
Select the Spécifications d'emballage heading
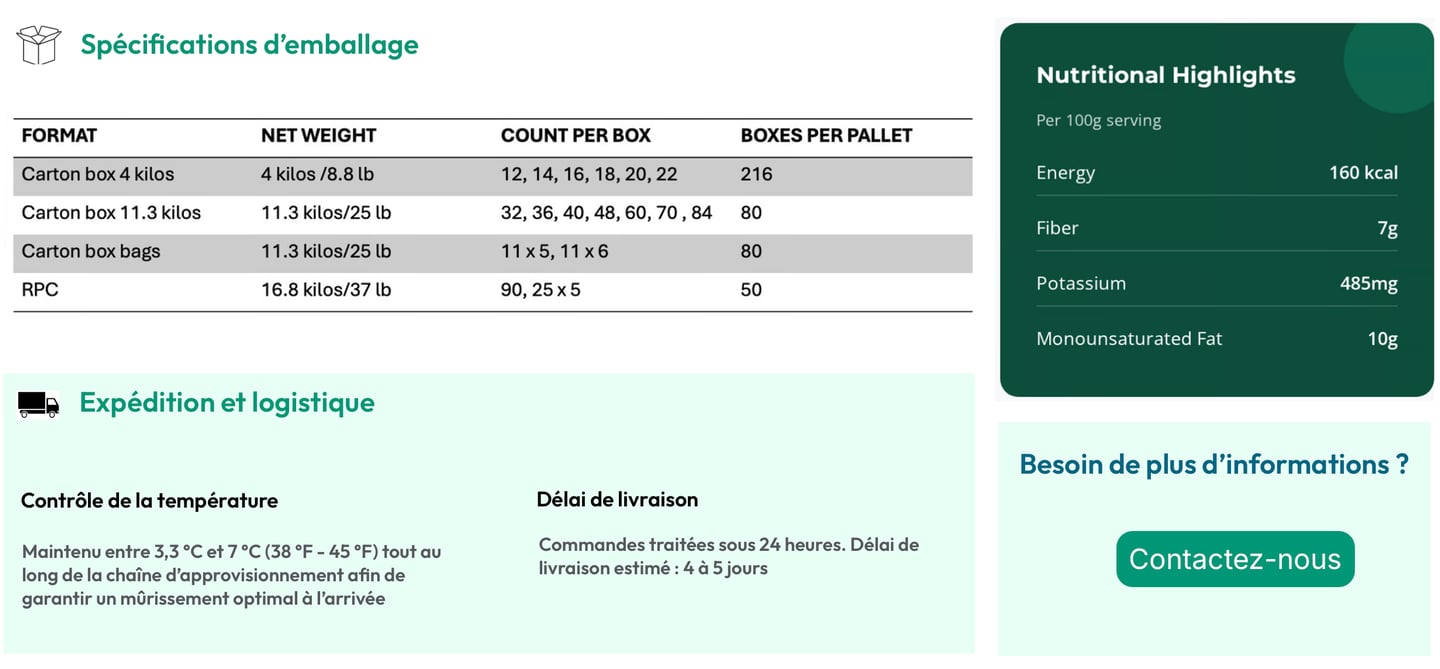click(x=249, y=45)
